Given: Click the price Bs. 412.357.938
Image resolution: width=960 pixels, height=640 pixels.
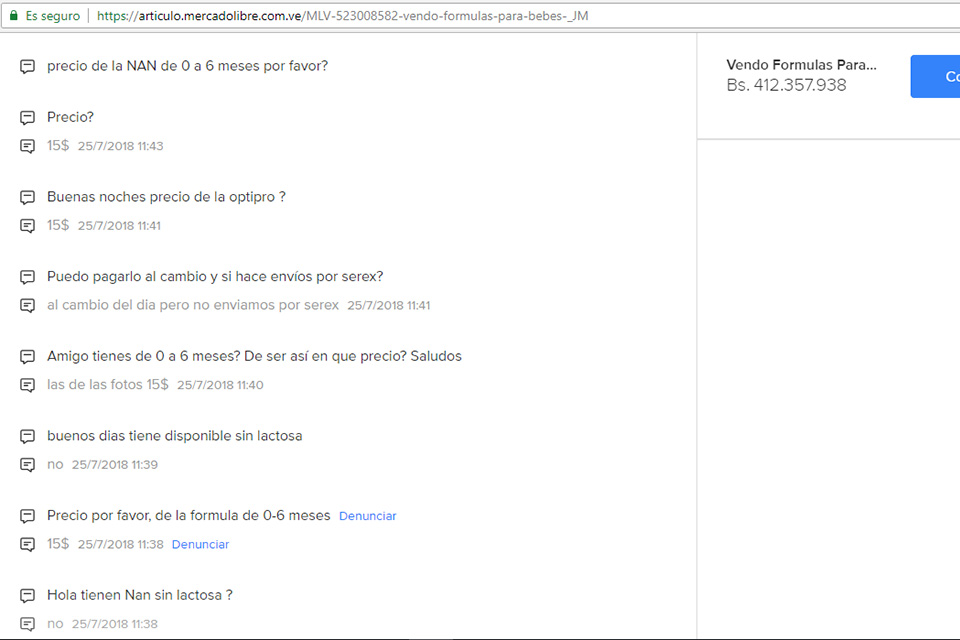Looking at the screenshot, I should click(x=786, y=86).
